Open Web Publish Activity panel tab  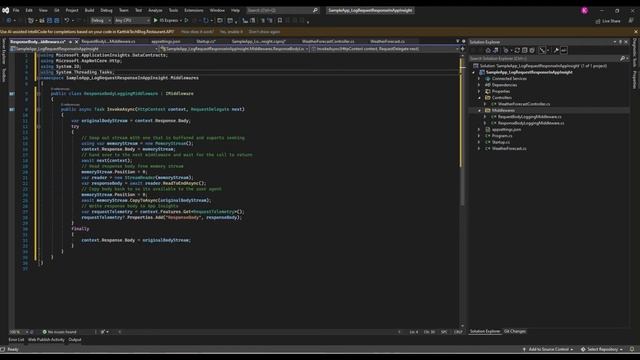point(46,340)
